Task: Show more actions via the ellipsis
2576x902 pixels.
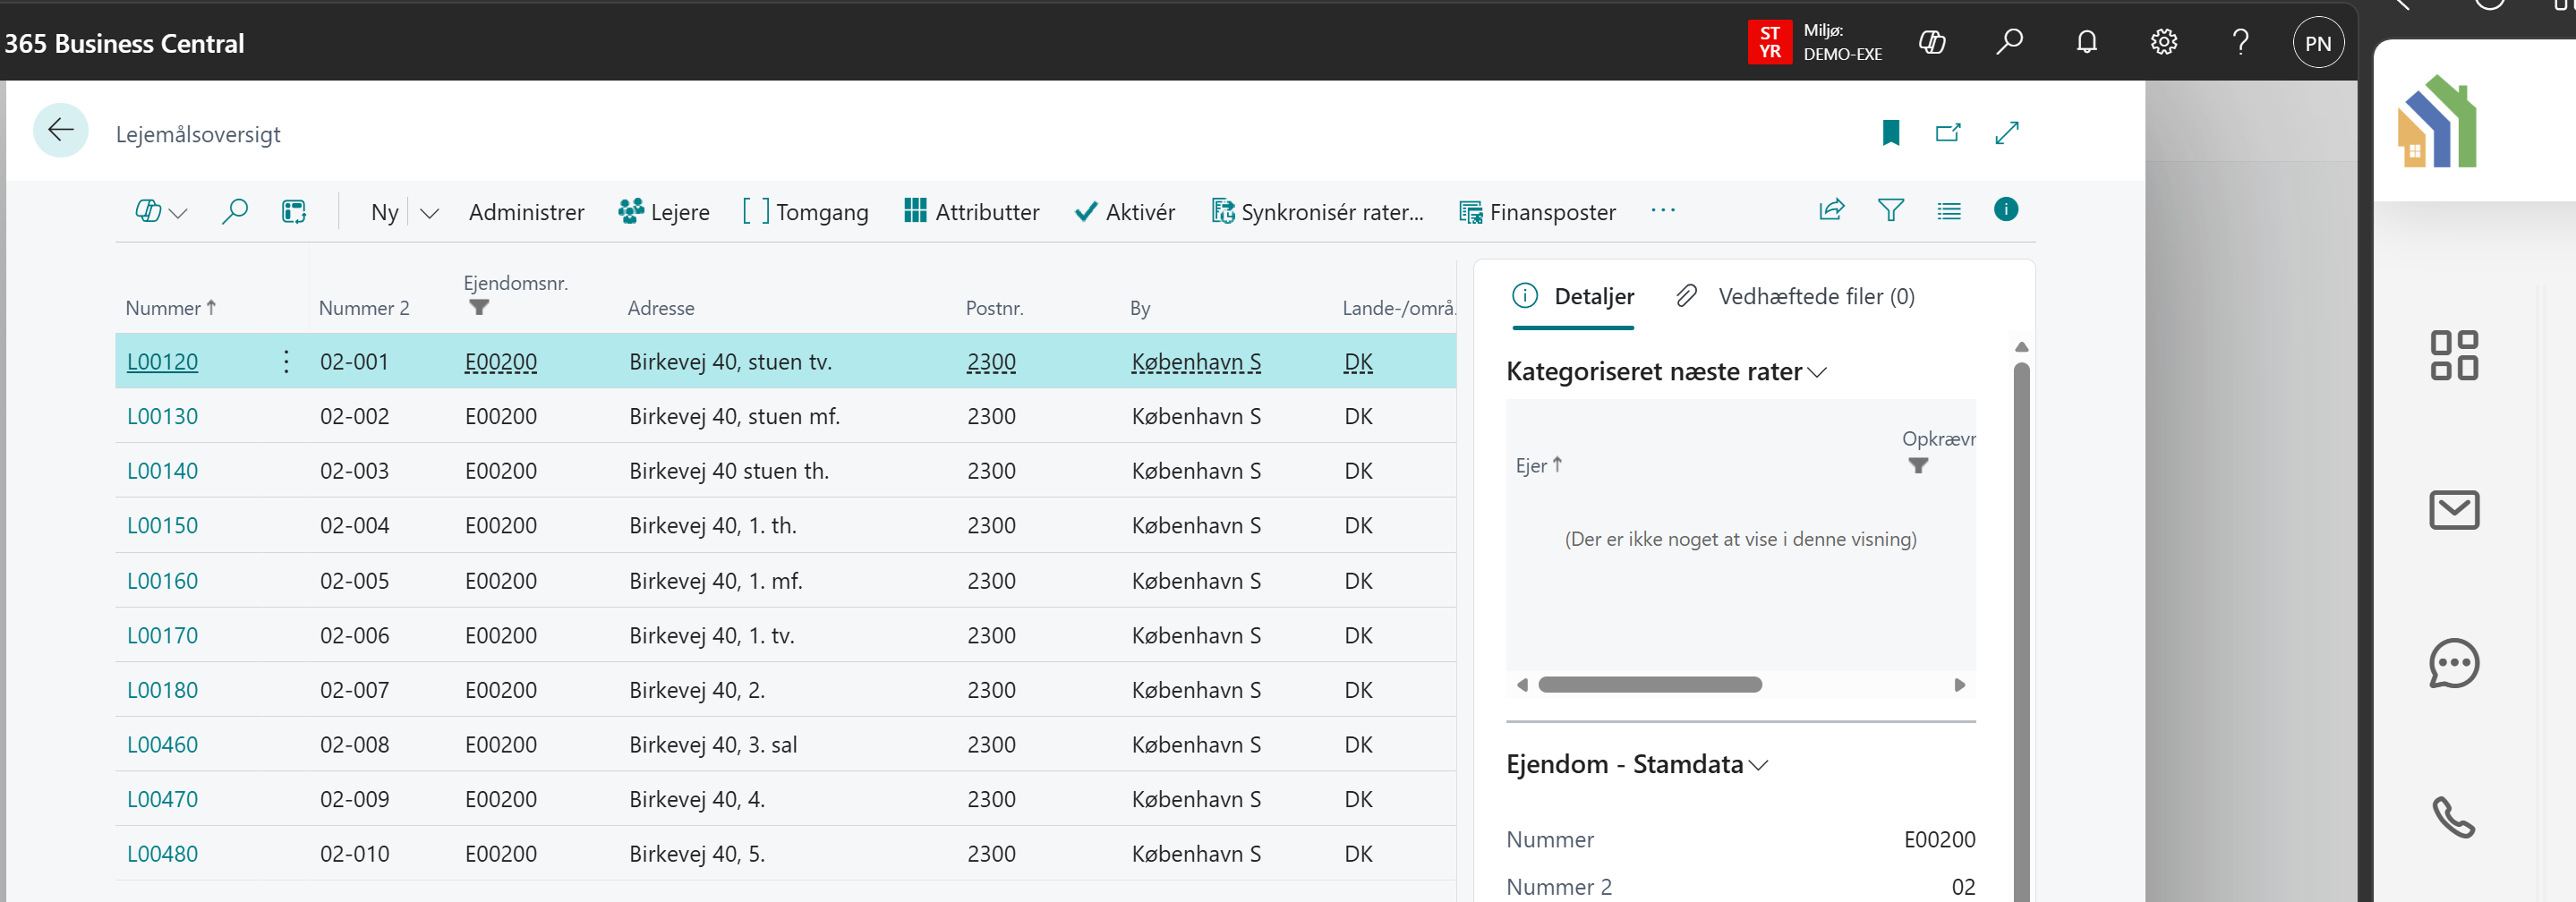Action: point(1662,210)
